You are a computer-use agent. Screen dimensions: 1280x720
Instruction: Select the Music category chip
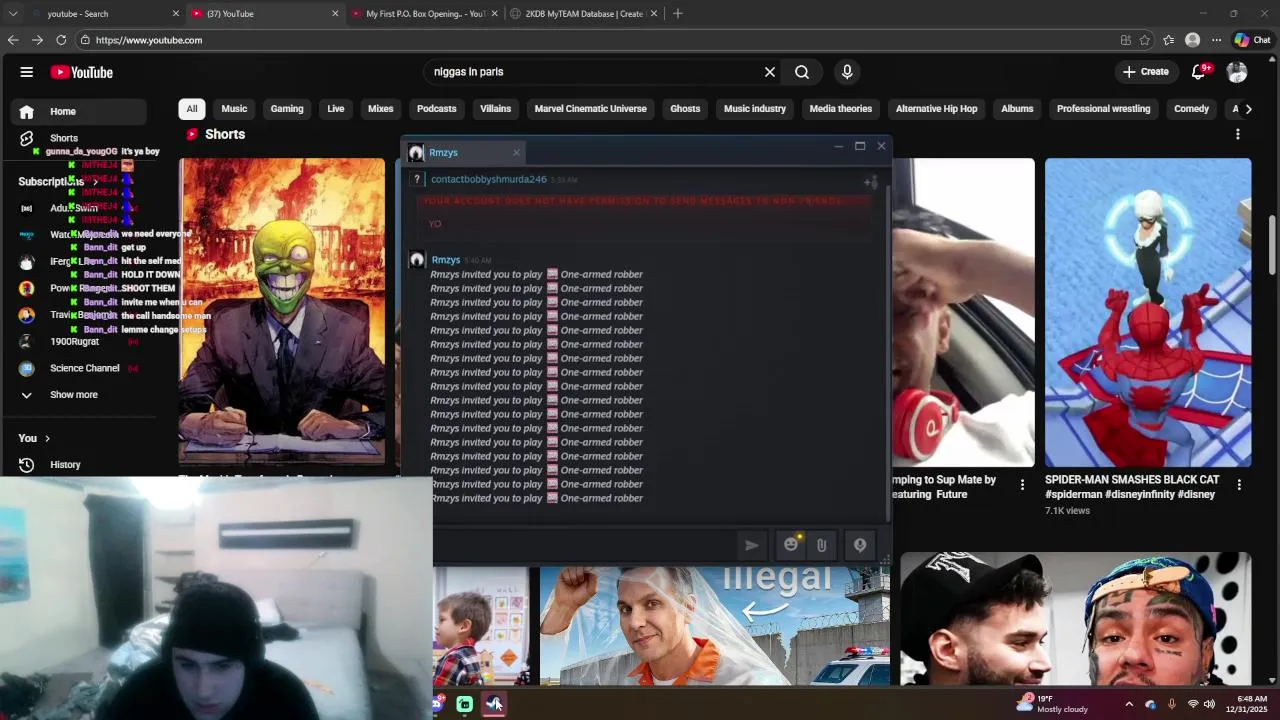click(234, 109)
